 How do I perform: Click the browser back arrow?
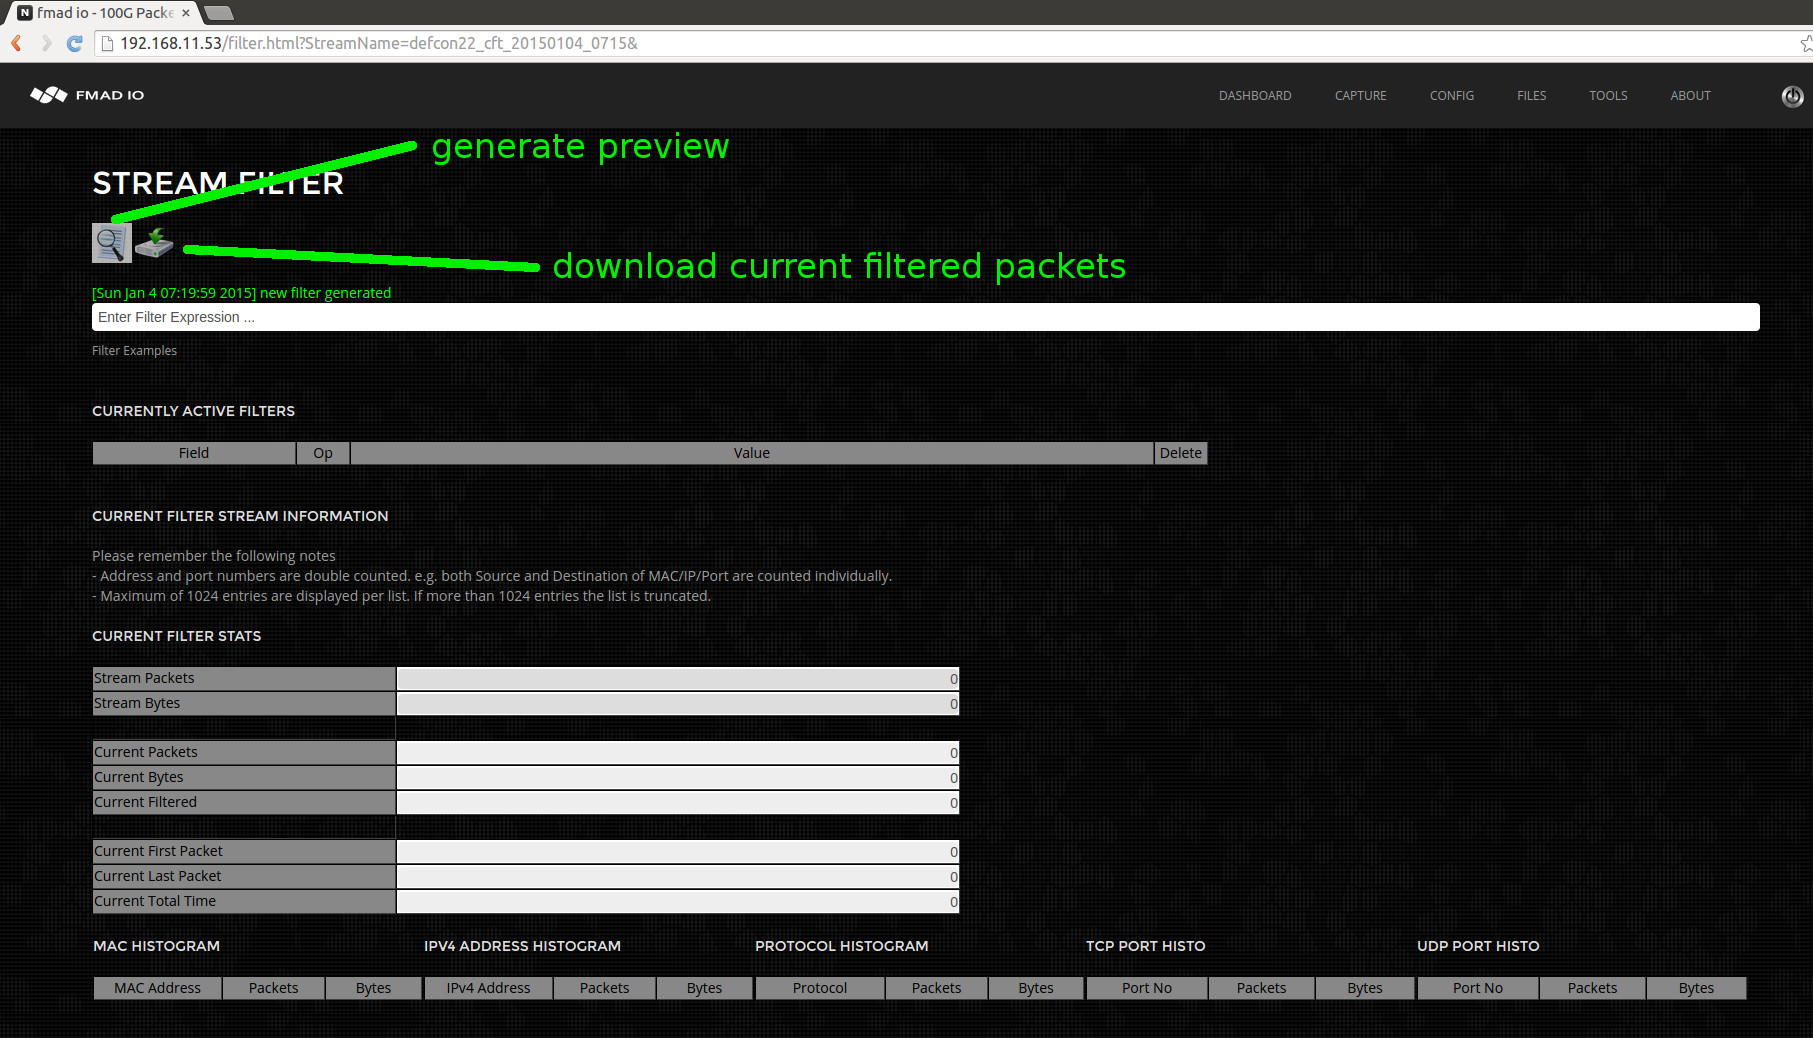15,43
